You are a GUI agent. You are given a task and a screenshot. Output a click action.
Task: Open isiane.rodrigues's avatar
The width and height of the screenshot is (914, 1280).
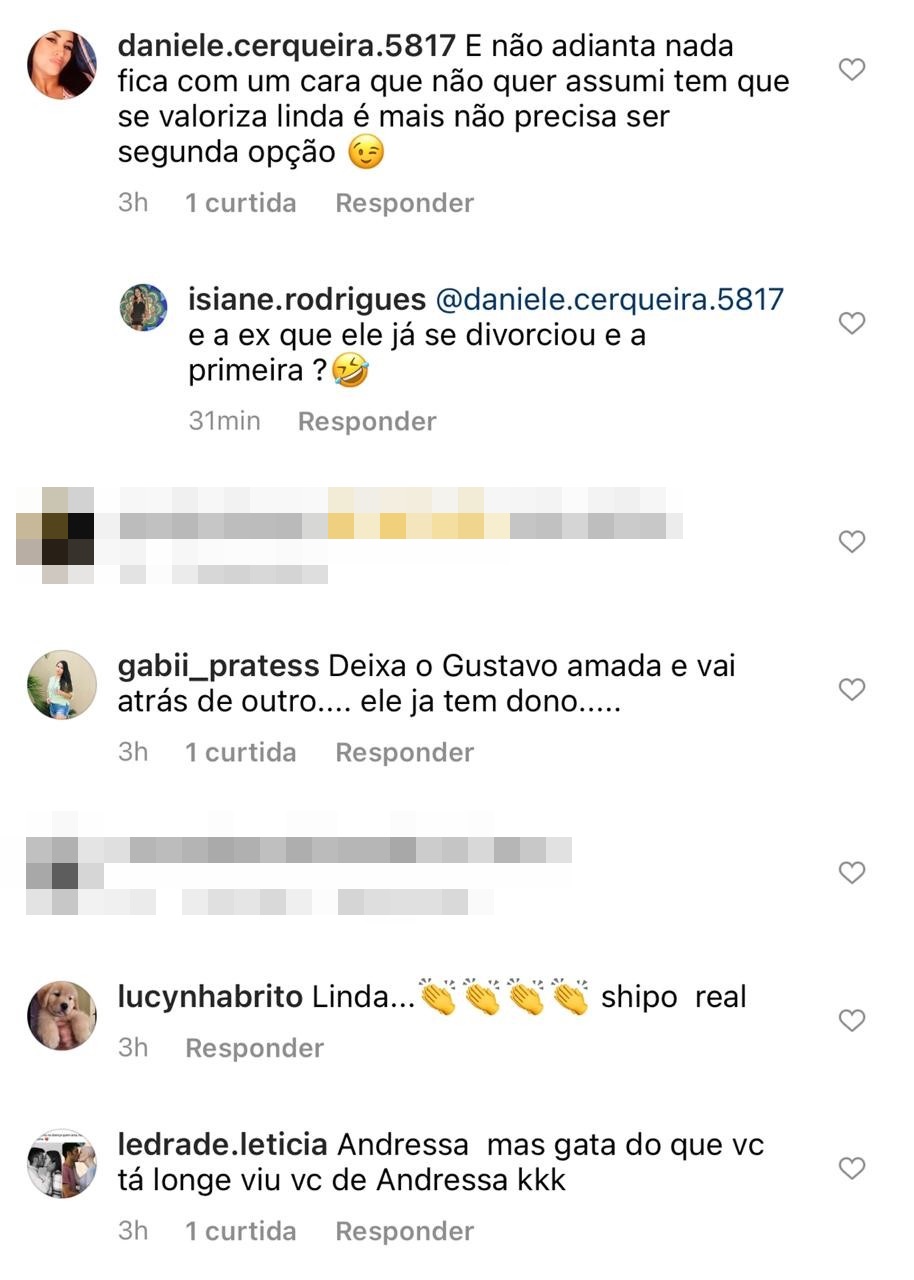pos(144,307)
